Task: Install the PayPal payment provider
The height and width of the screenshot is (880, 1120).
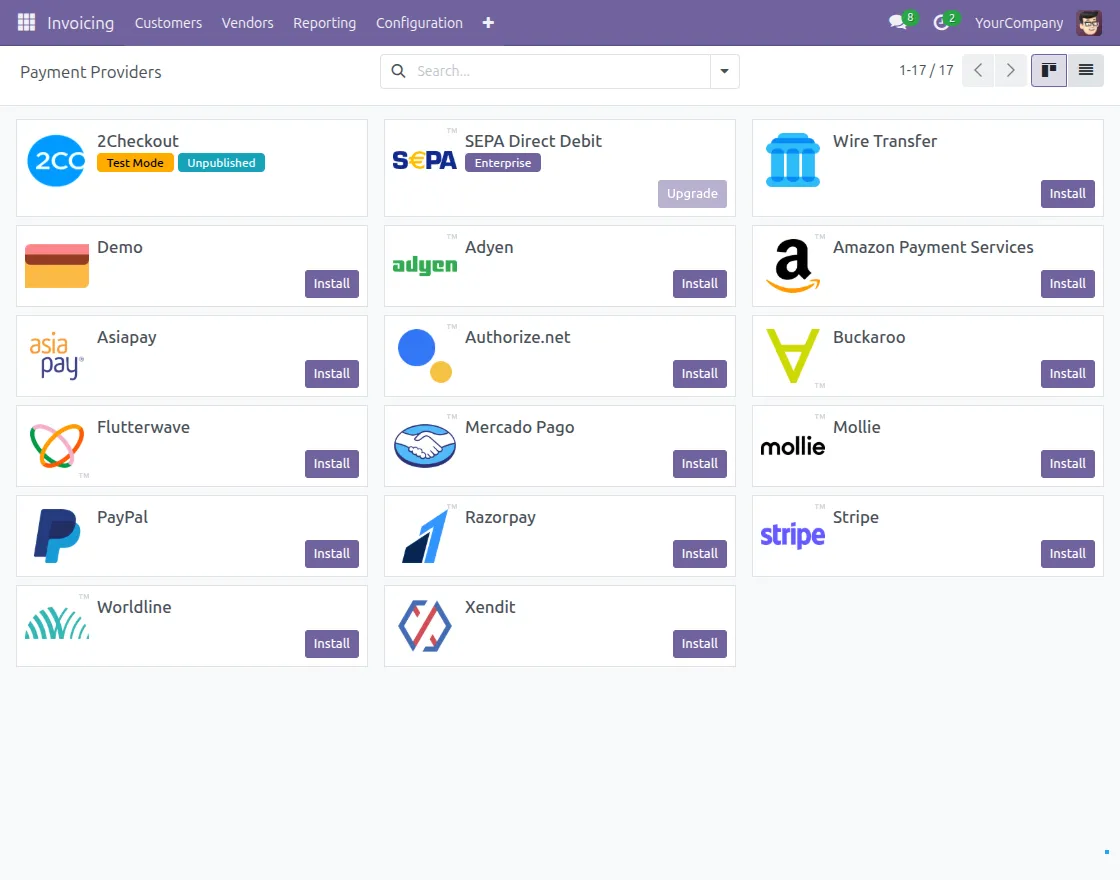Action: point(331,553)
